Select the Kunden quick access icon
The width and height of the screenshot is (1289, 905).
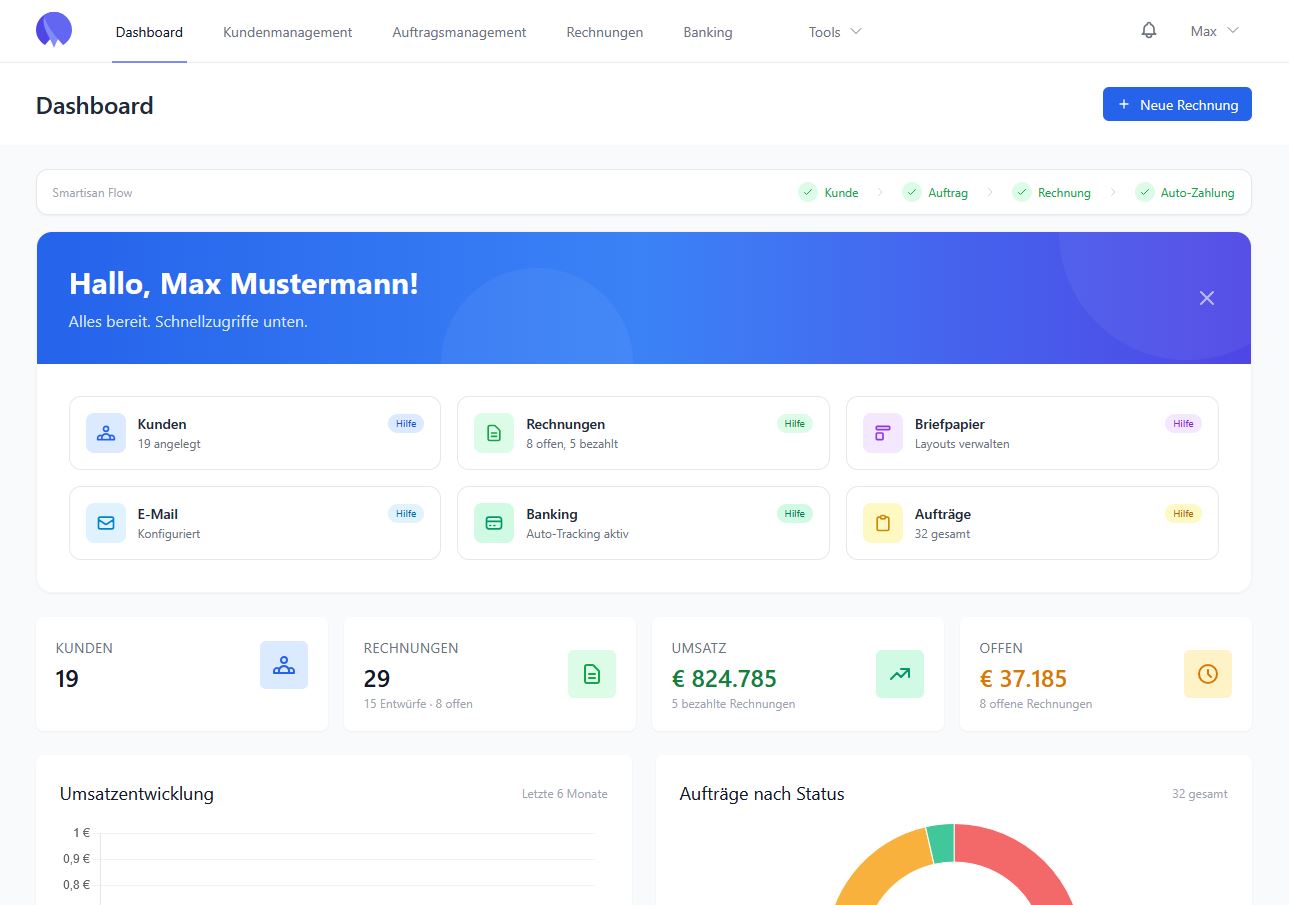(x=105, y=432)
